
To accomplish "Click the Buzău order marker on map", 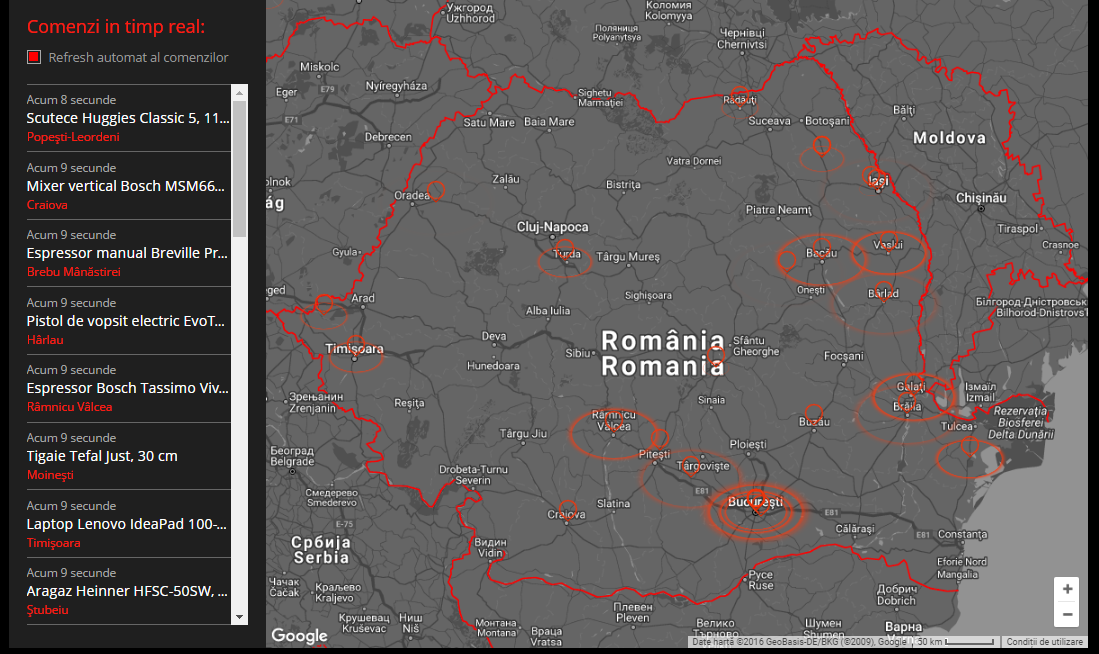I will click(x=813, y=414).
